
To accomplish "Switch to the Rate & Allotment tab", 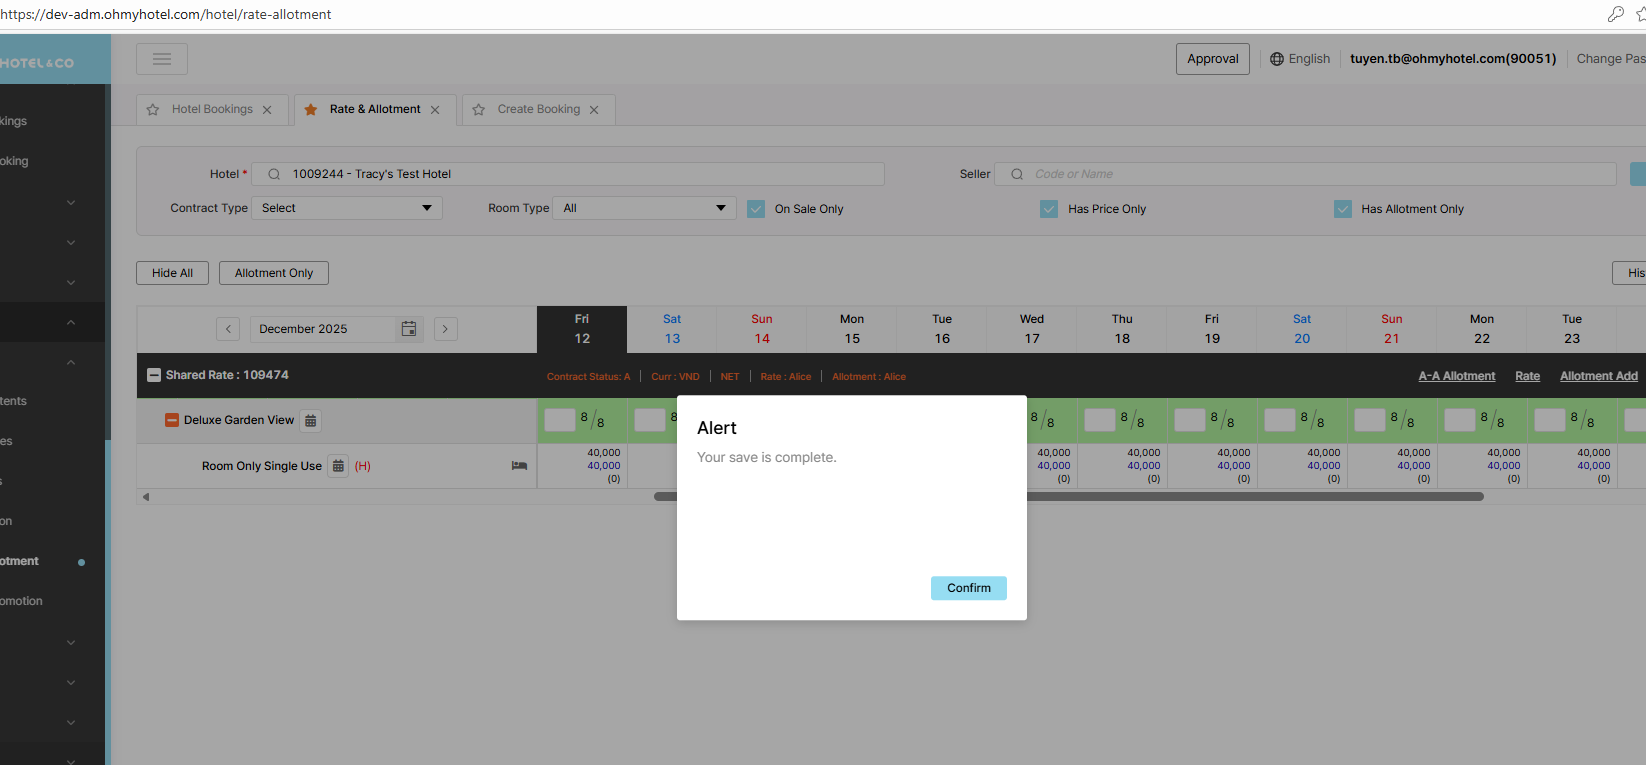I will 375,110.
